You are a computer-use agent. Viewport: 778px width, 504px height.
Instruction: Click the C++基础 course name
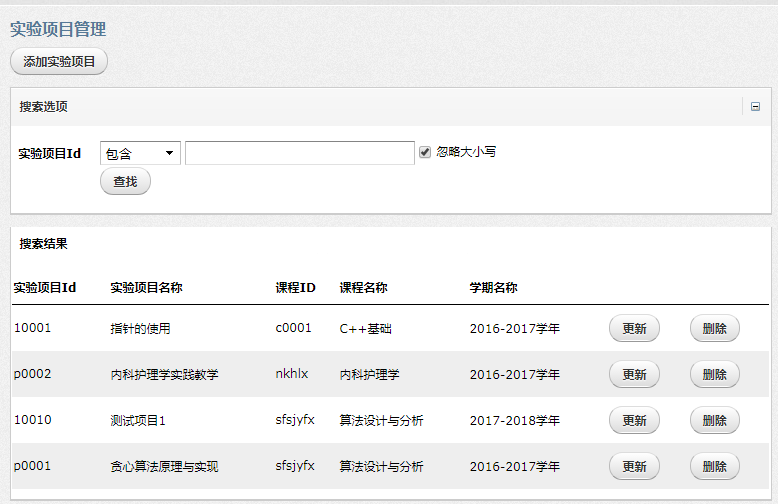[366, 328]
